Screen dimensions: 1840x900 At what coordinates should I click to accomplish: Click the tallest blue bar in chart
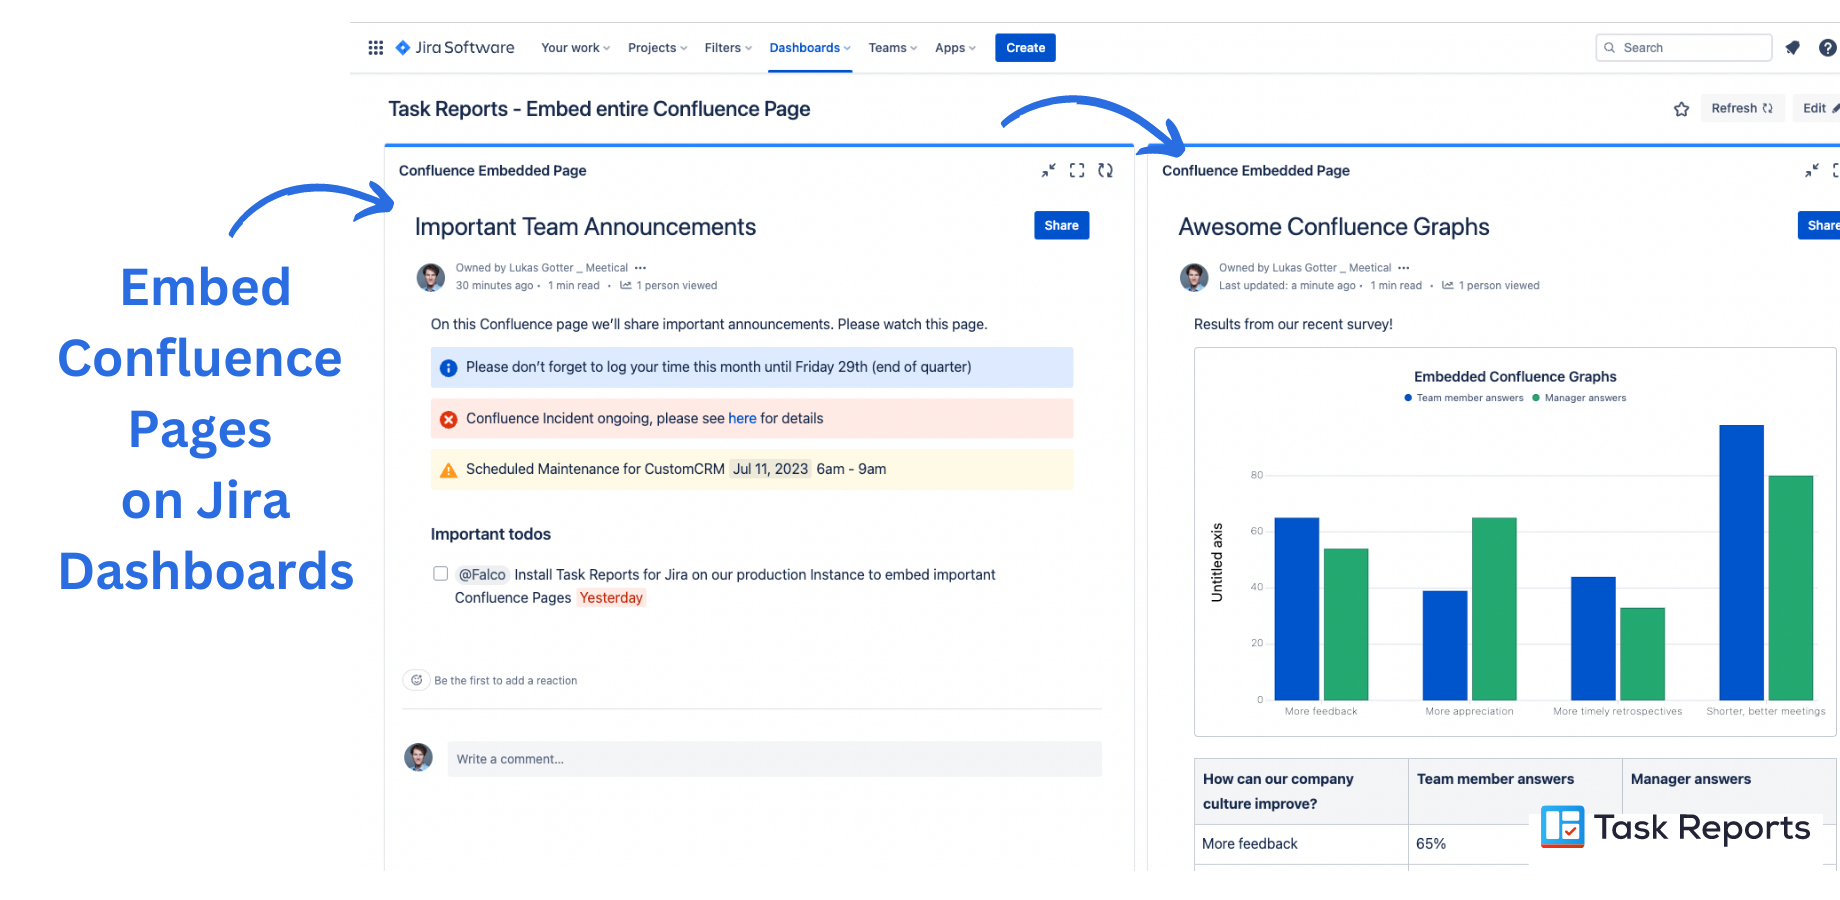pos(1741,562)
